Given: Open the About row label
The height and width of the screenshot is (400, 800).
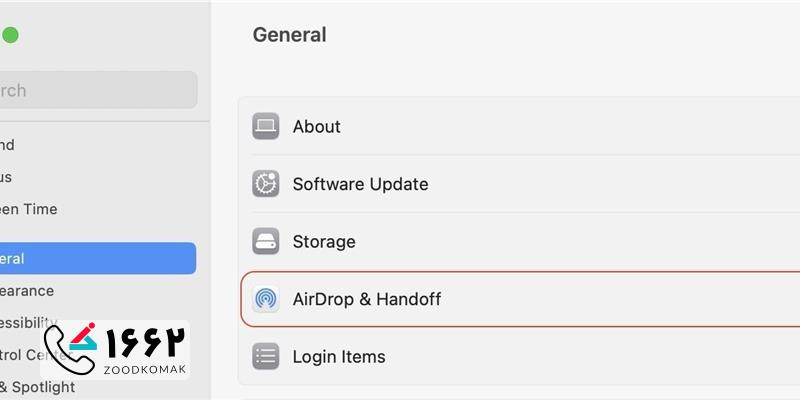Looking at the screenshot, I should pos(317,127).
